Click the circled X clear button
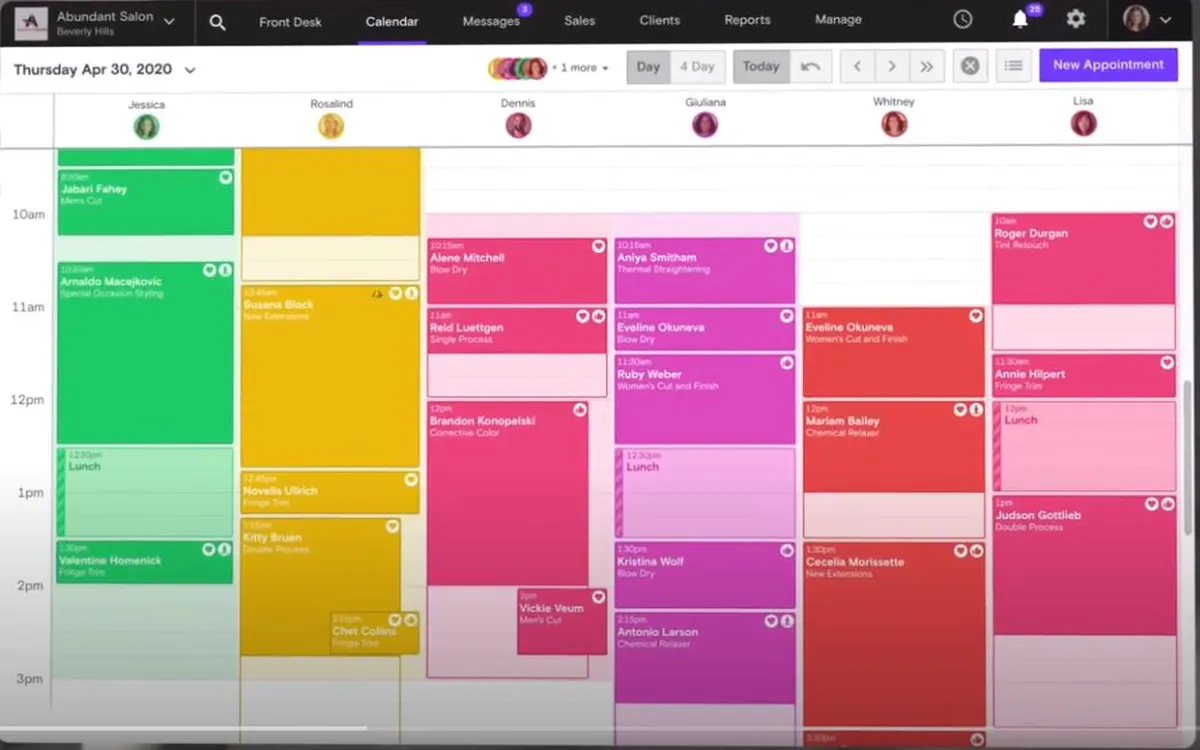The image size is (1200, 750). [x=970, y=67]
